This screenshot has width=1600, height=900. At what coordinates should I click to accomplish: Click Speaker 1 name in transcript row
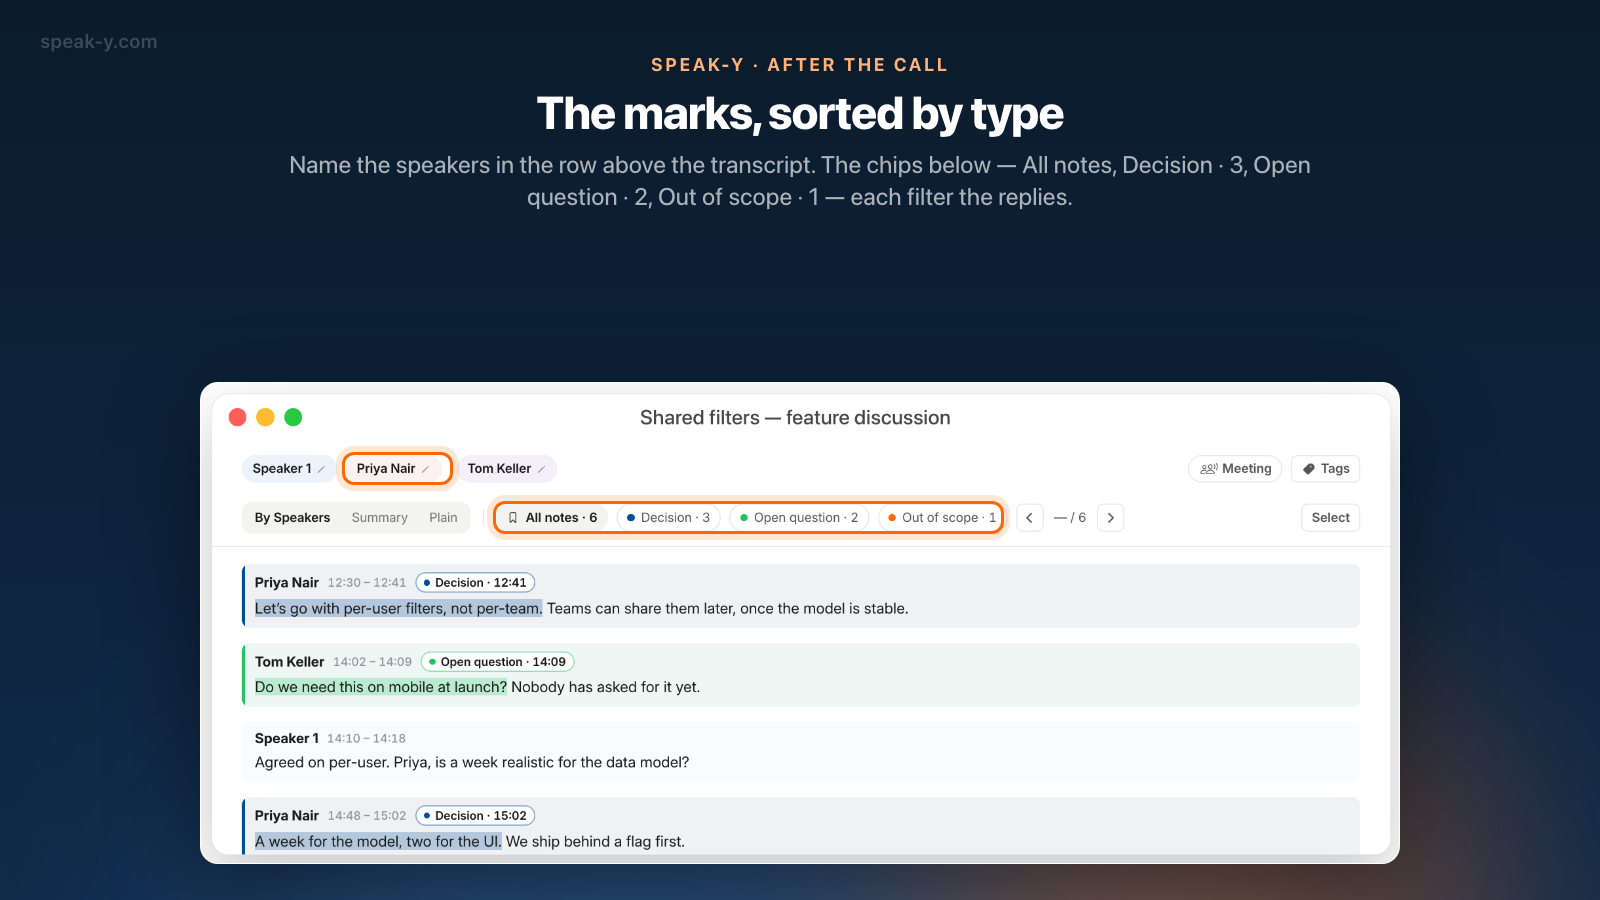(287, 739)
